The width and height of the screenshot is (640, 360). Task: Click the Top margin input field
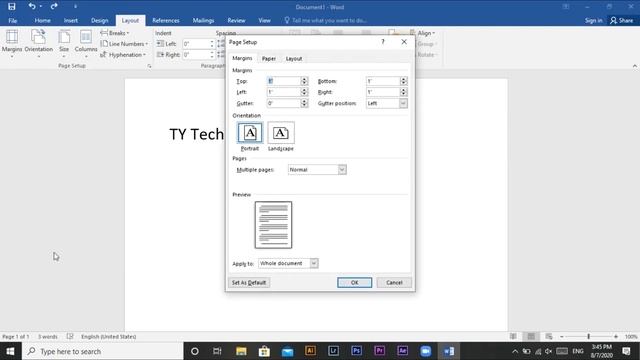point(284,81)
